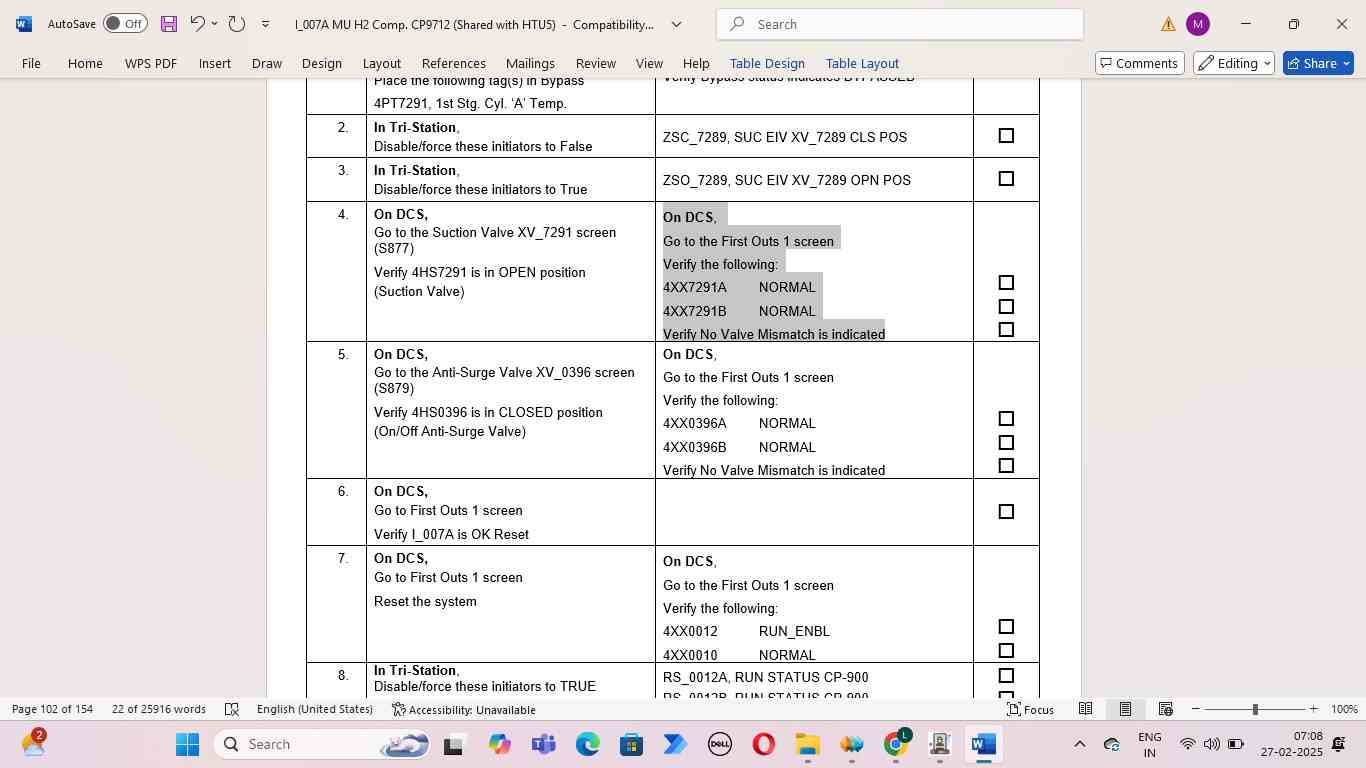Click the document Search box

pyautogui.click(x=900, y=24)
